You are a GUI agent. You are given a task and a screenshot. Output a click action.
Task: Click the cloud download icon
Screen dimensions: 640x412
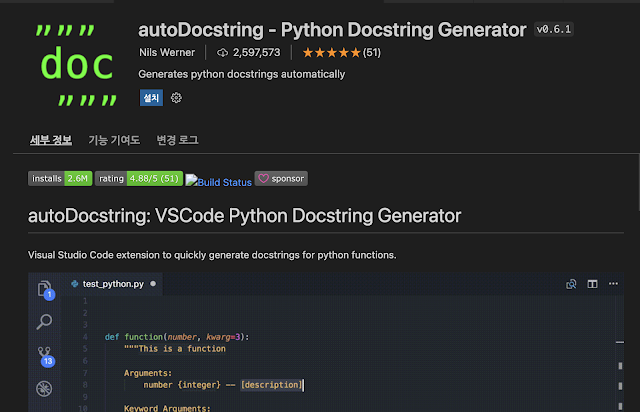point(222,53)
